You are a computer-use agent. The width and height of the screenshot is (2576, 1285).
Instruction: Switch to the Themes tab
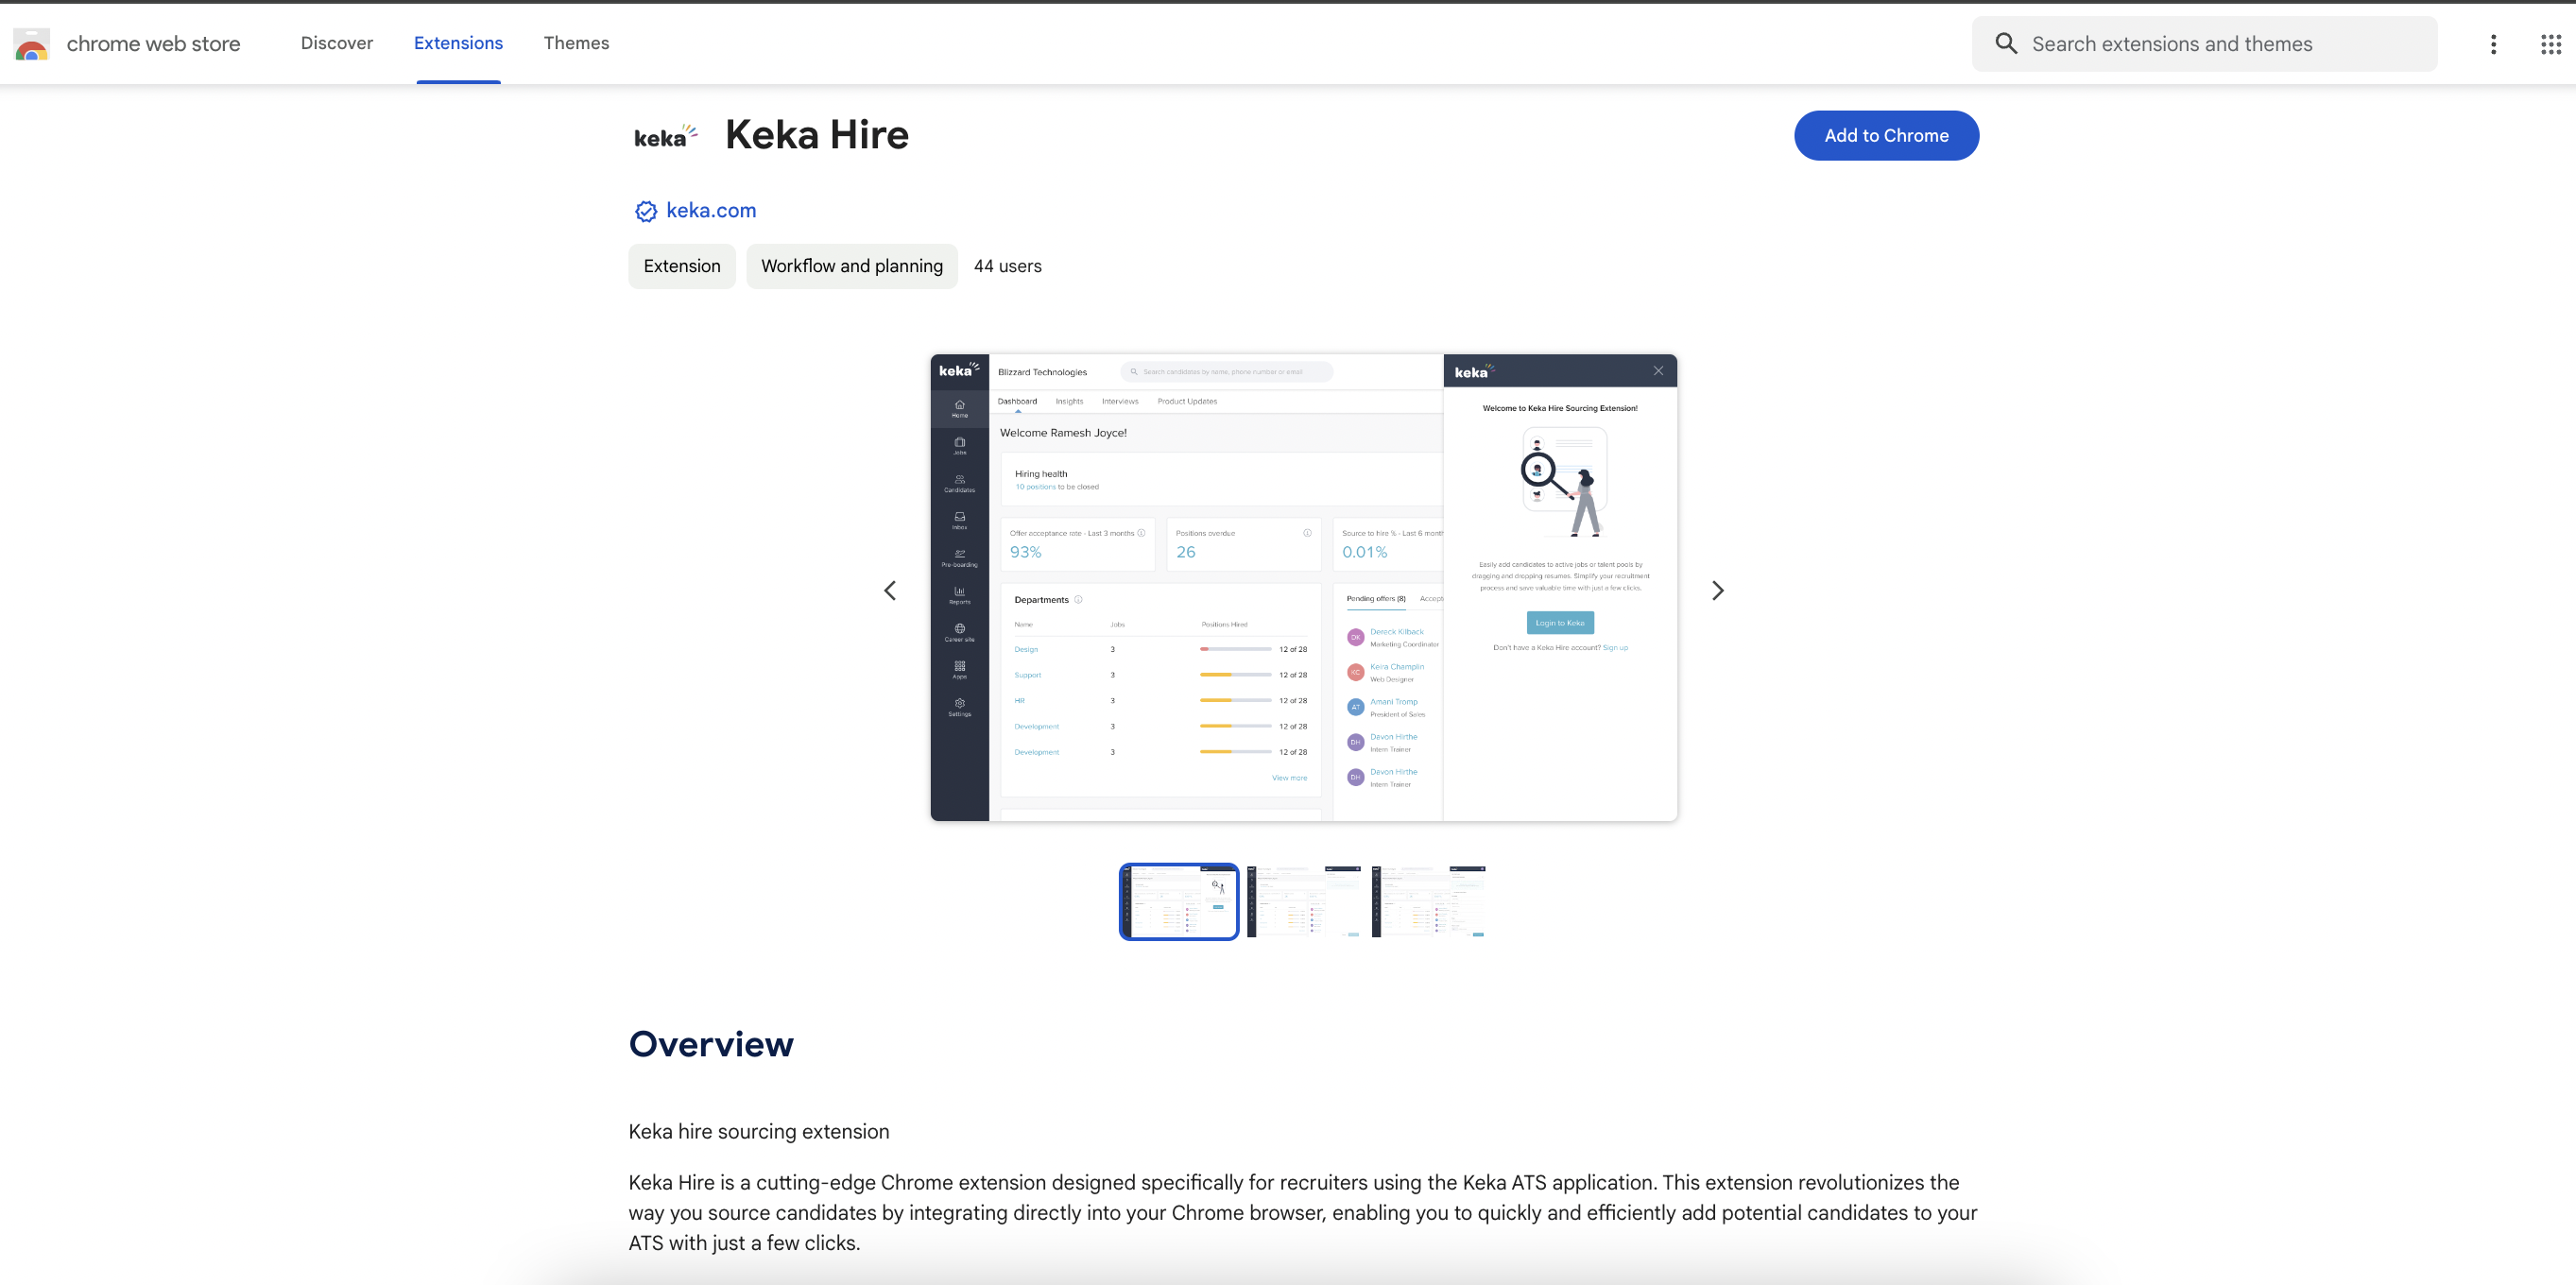point(576,43)
